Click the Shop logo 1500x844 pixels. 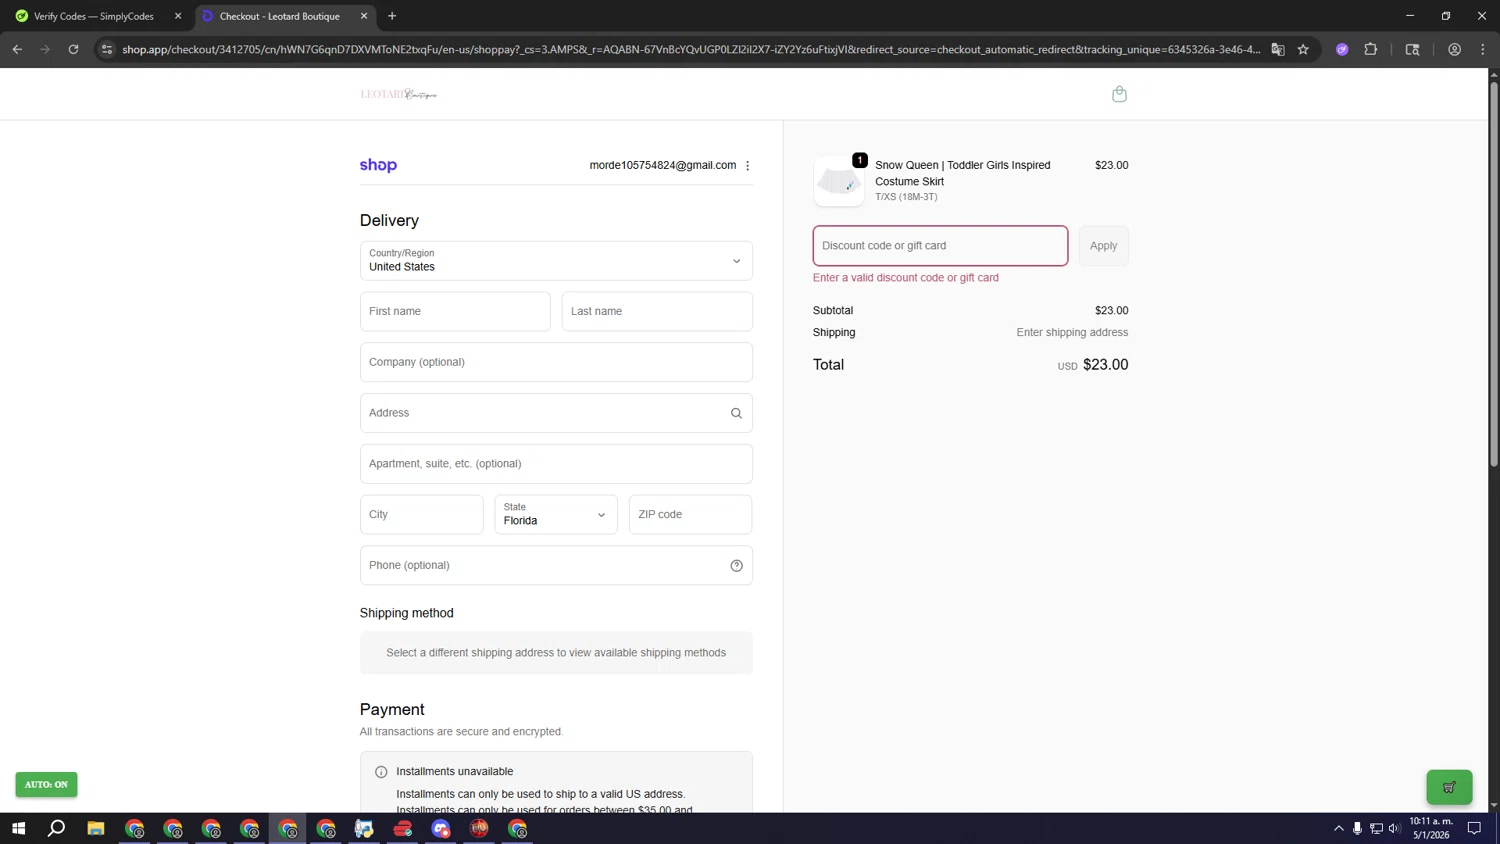378,166
